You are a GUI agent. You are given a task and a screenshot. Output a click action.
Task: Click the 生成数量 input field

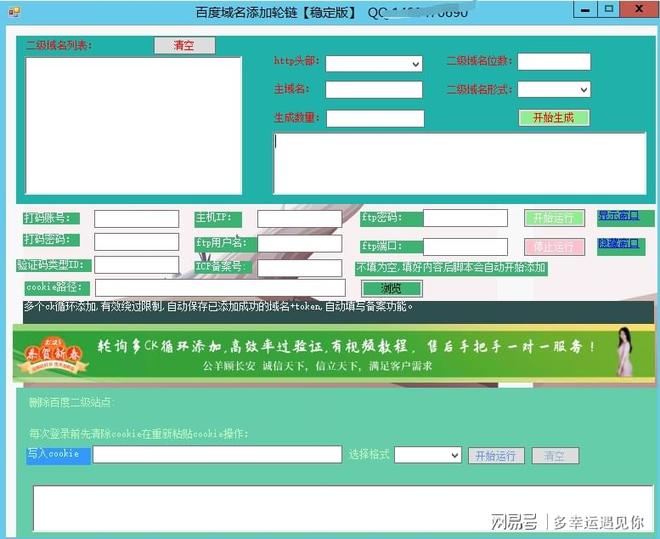(375, 119)
